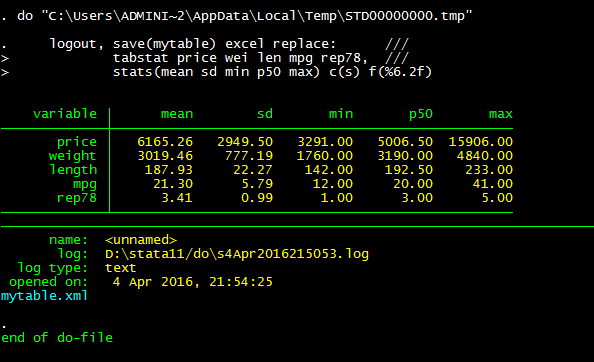Select weight median value 3190.00
The width and height of the screenshot is (594, 362).
click(x=405, y=156)
